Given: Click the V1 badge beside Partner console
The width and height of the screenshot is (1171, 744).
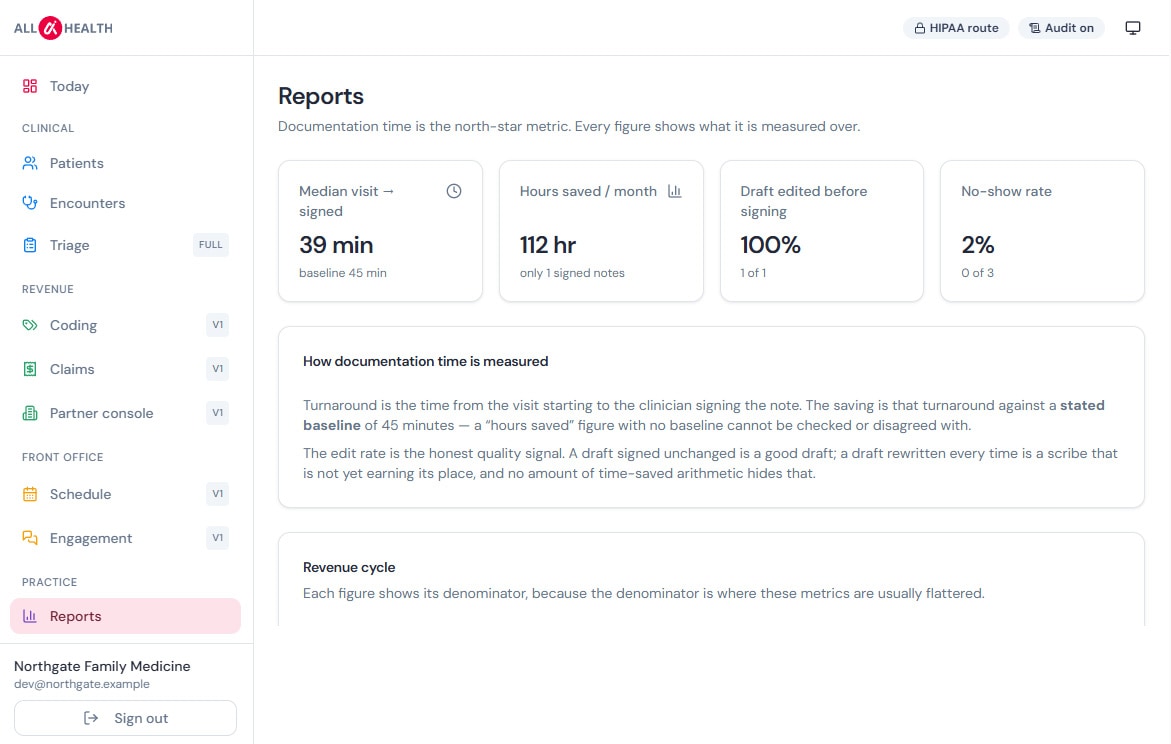Looking at the screenshot, I should (x=217, y=413).
